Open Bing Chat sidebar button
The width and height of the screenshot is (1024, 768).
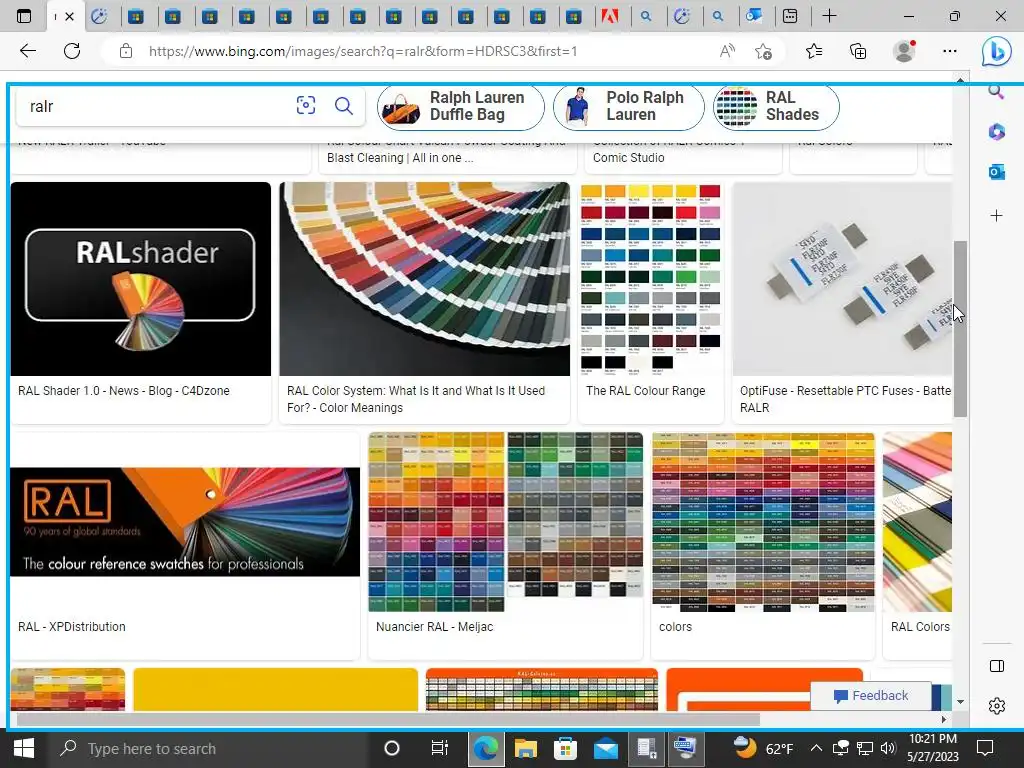[x=997, y=52]
